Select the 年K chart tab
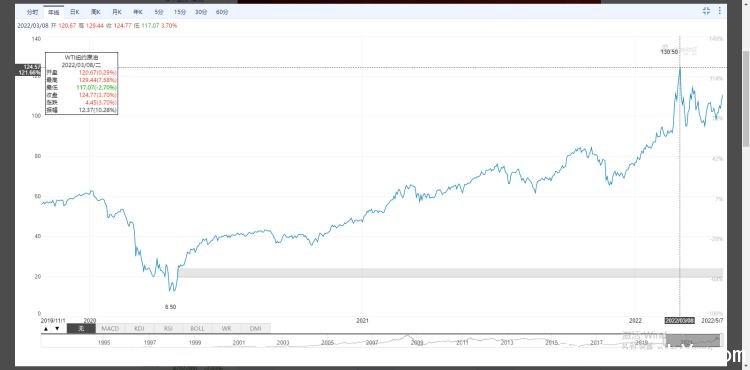The width and height of the screenshot is (750, 370). click(138, 12)
